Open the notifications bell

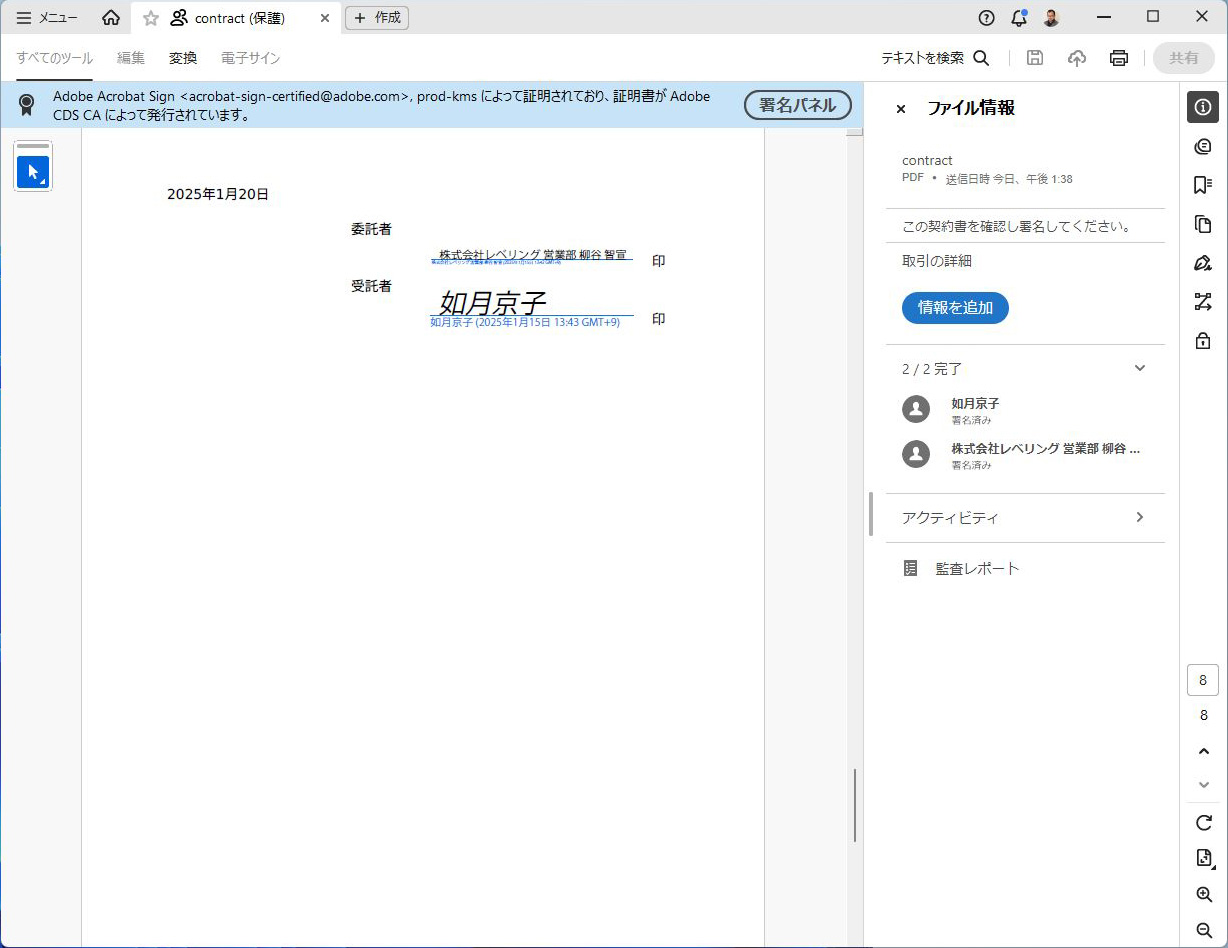(1019, 17)
